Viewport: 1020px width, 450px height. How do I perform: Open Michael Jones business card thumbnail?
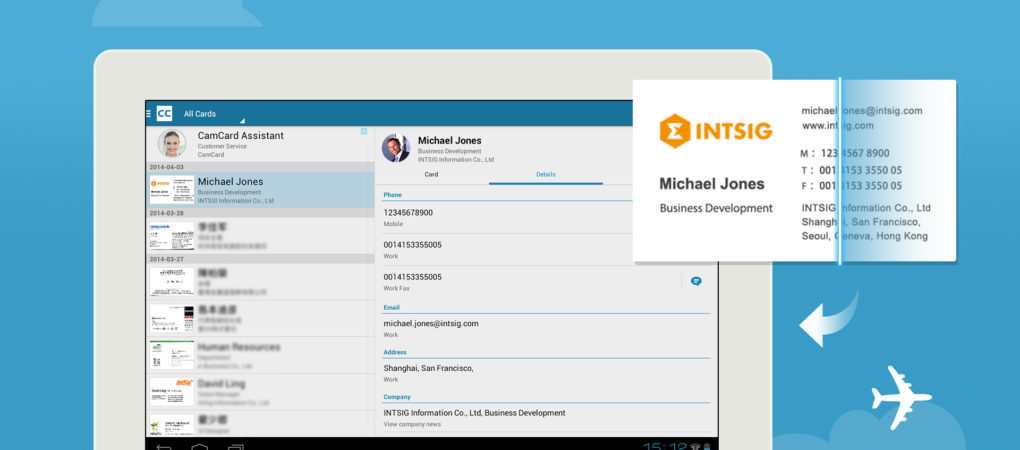coord(172,190)
